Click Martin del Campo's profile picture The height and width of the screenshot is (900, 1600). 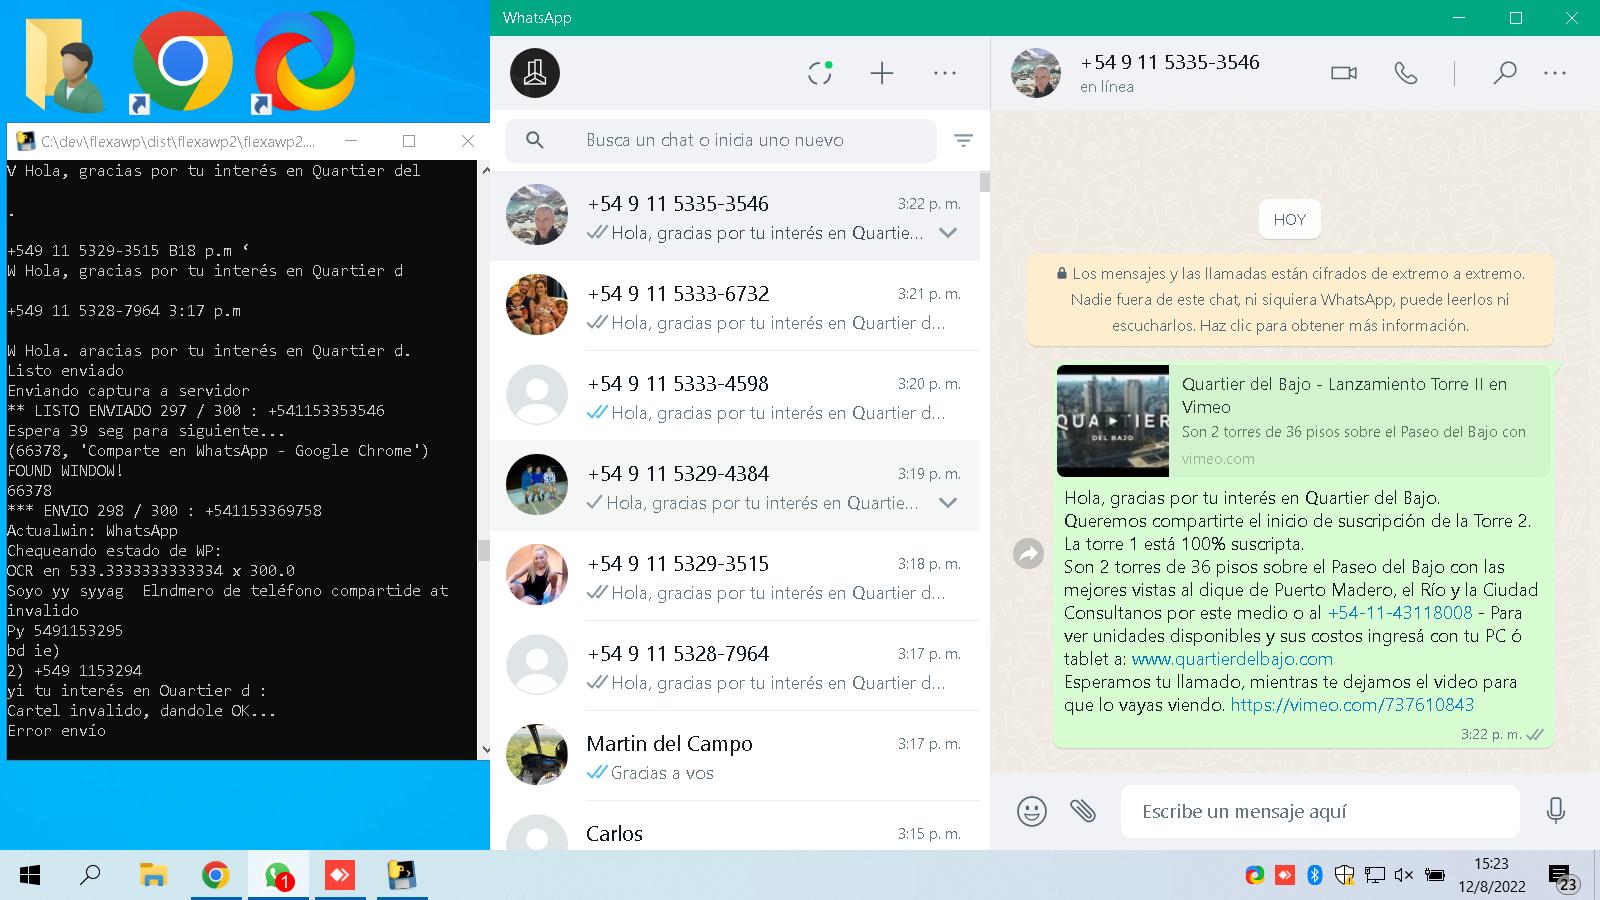point(537,755)
